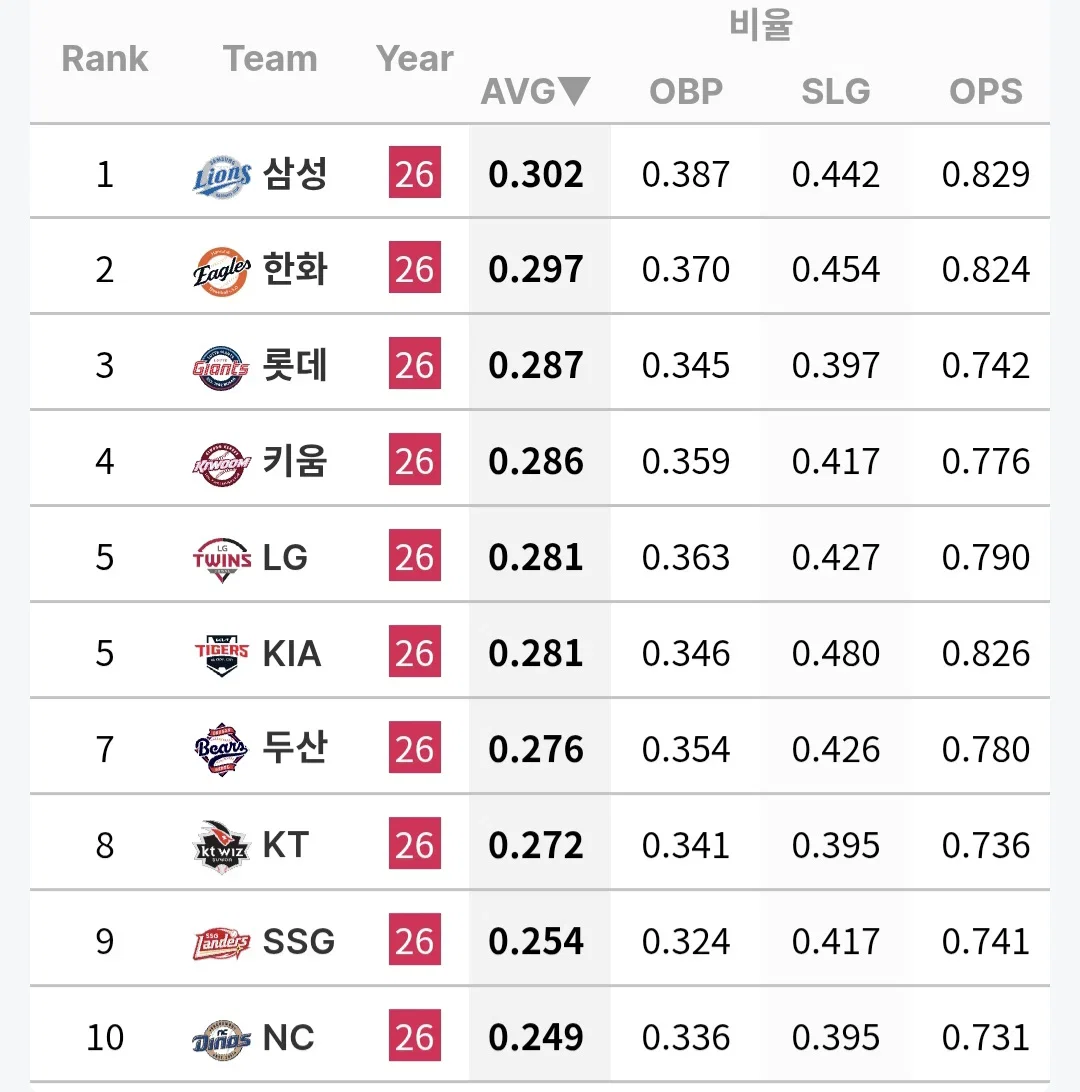1080x1092 pixels.
Task: Click the Samsung Lions team logo
Action: [x=221, y=176]
